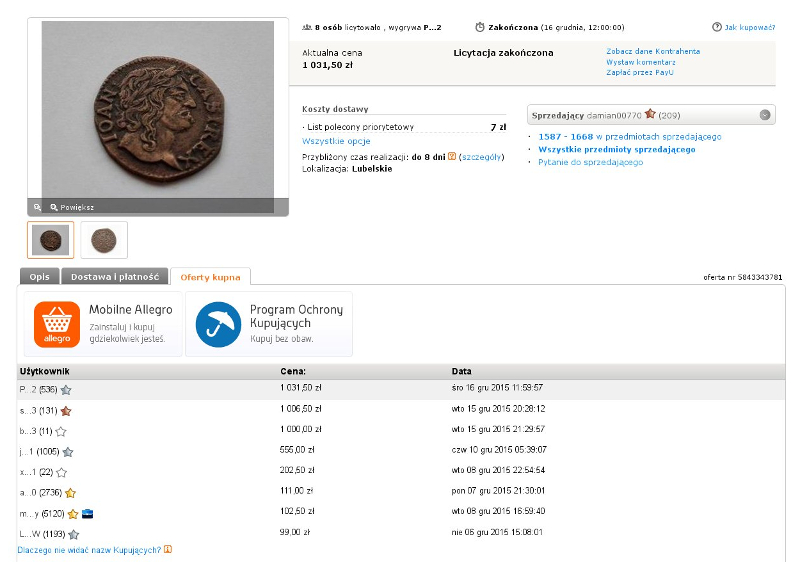Click the Wystaw komentarz link
Viewport: 800px width, 562px height.
(641, 62)
